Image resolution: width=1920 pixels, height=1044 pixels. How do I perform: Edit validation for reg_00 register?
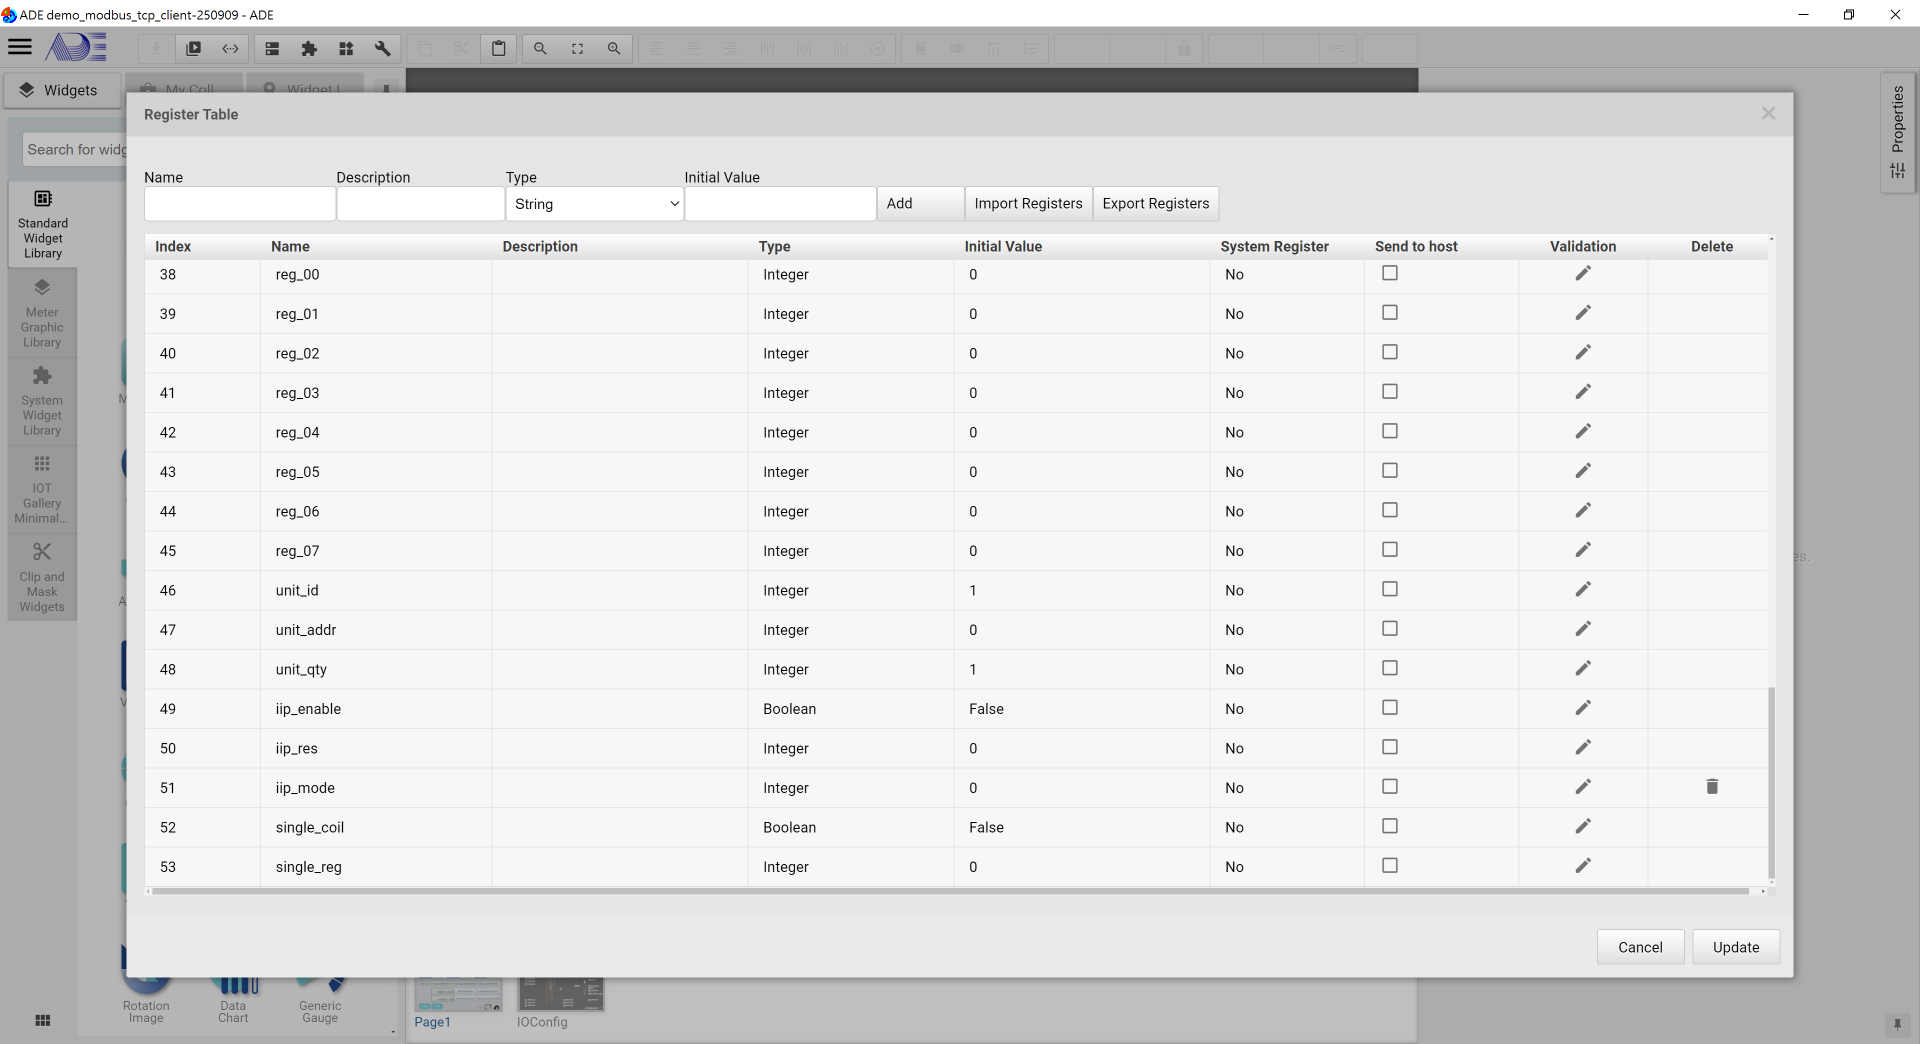pyautogui.click(x=1582, y=274)
